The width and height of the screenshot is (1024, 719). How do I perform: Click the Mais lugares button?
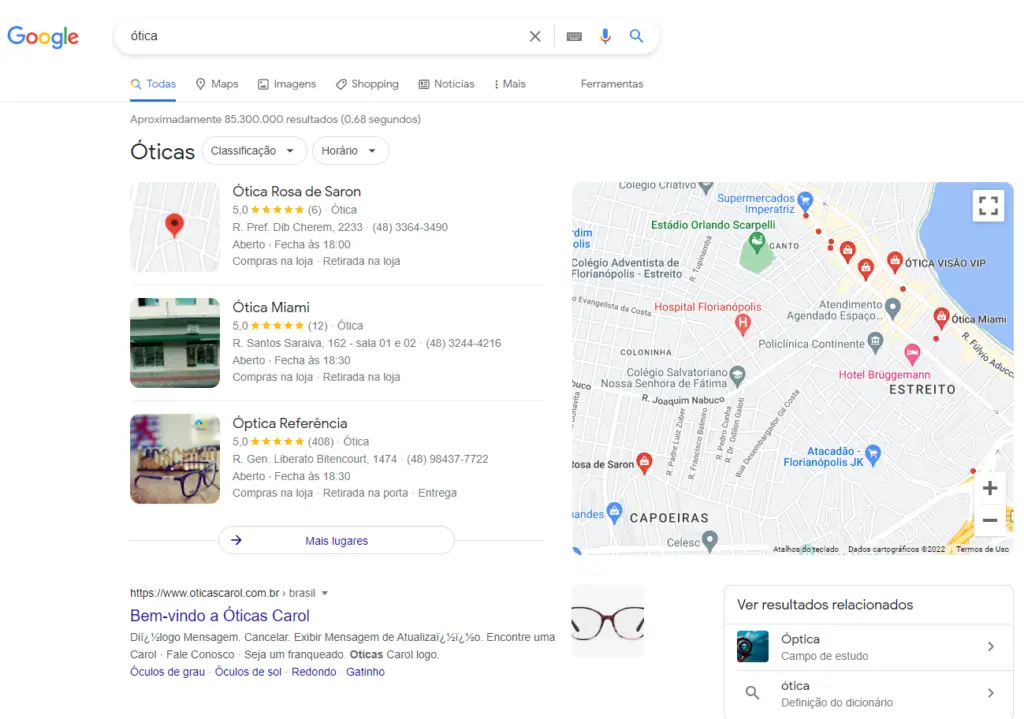[x=336, y=541]
